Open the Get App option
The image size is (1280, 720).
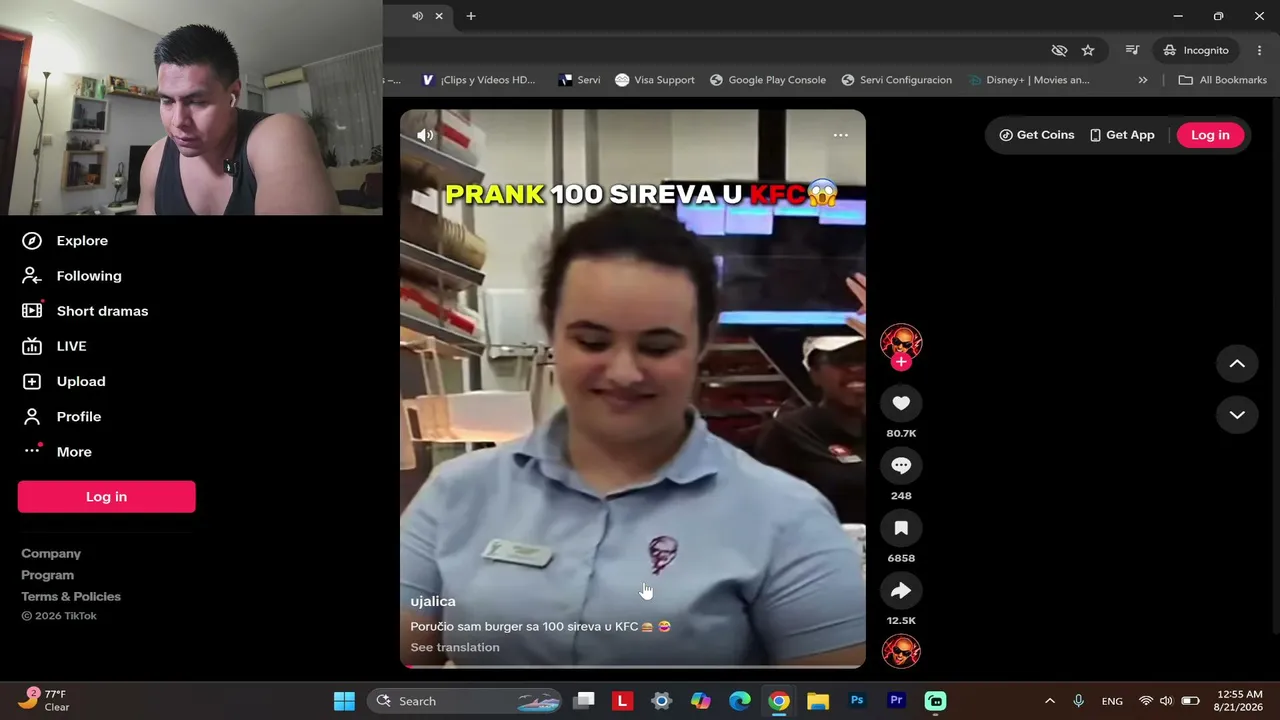pos(1122,135)
